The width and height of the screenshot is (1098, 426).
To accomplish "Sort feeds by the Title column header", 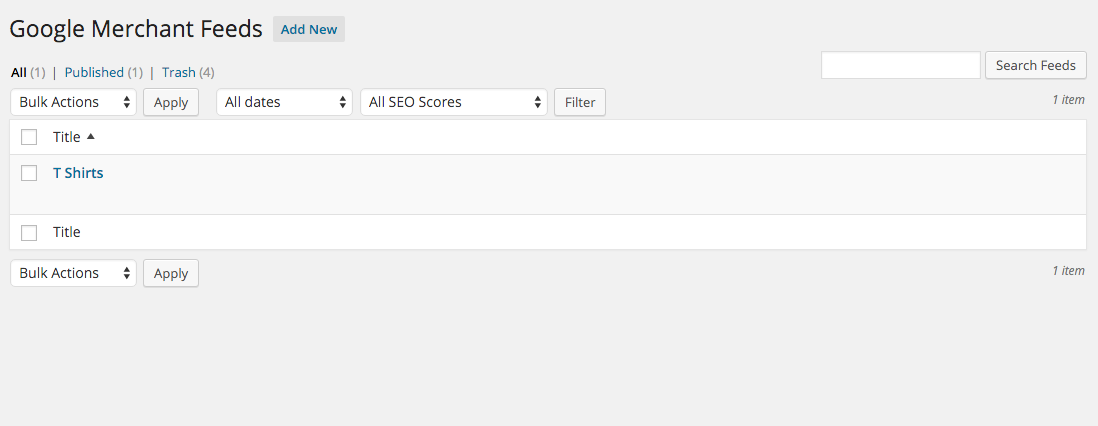I will tap(67, 137).
